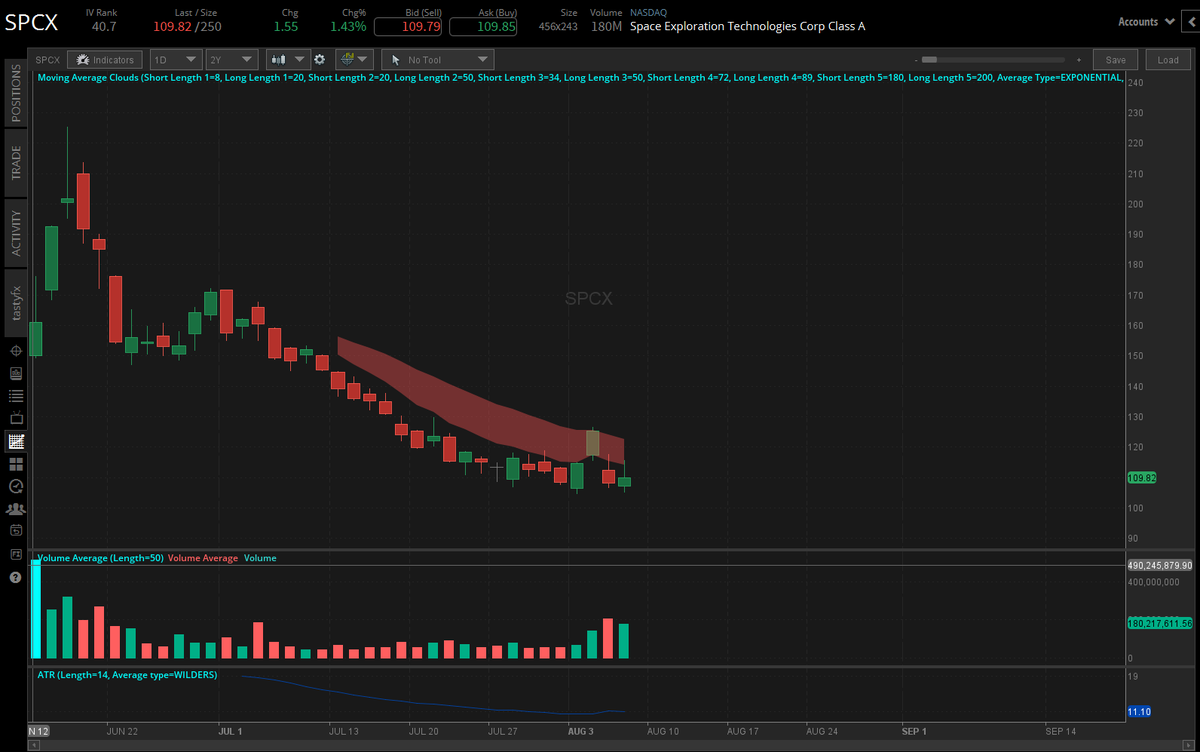Open the No Tool drawing dropdown
This screenshot has width=1200, height=752.
pyautogui.click(x=437, y=60)
